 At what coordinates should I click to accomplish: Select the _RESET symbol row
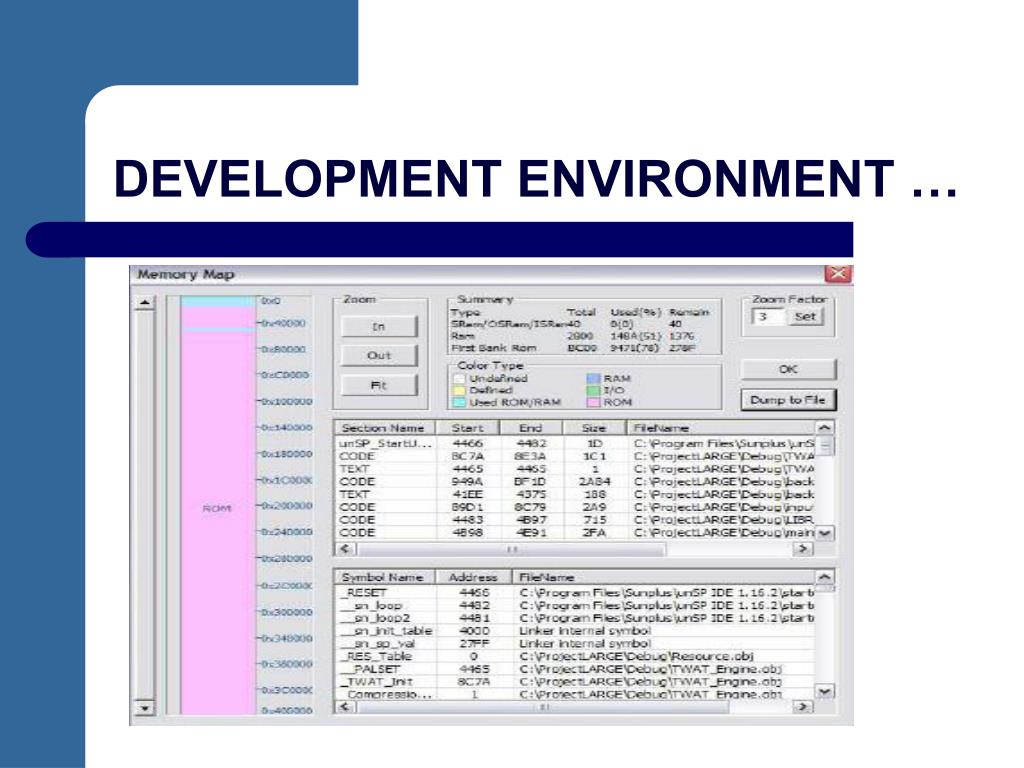(575, 593)
